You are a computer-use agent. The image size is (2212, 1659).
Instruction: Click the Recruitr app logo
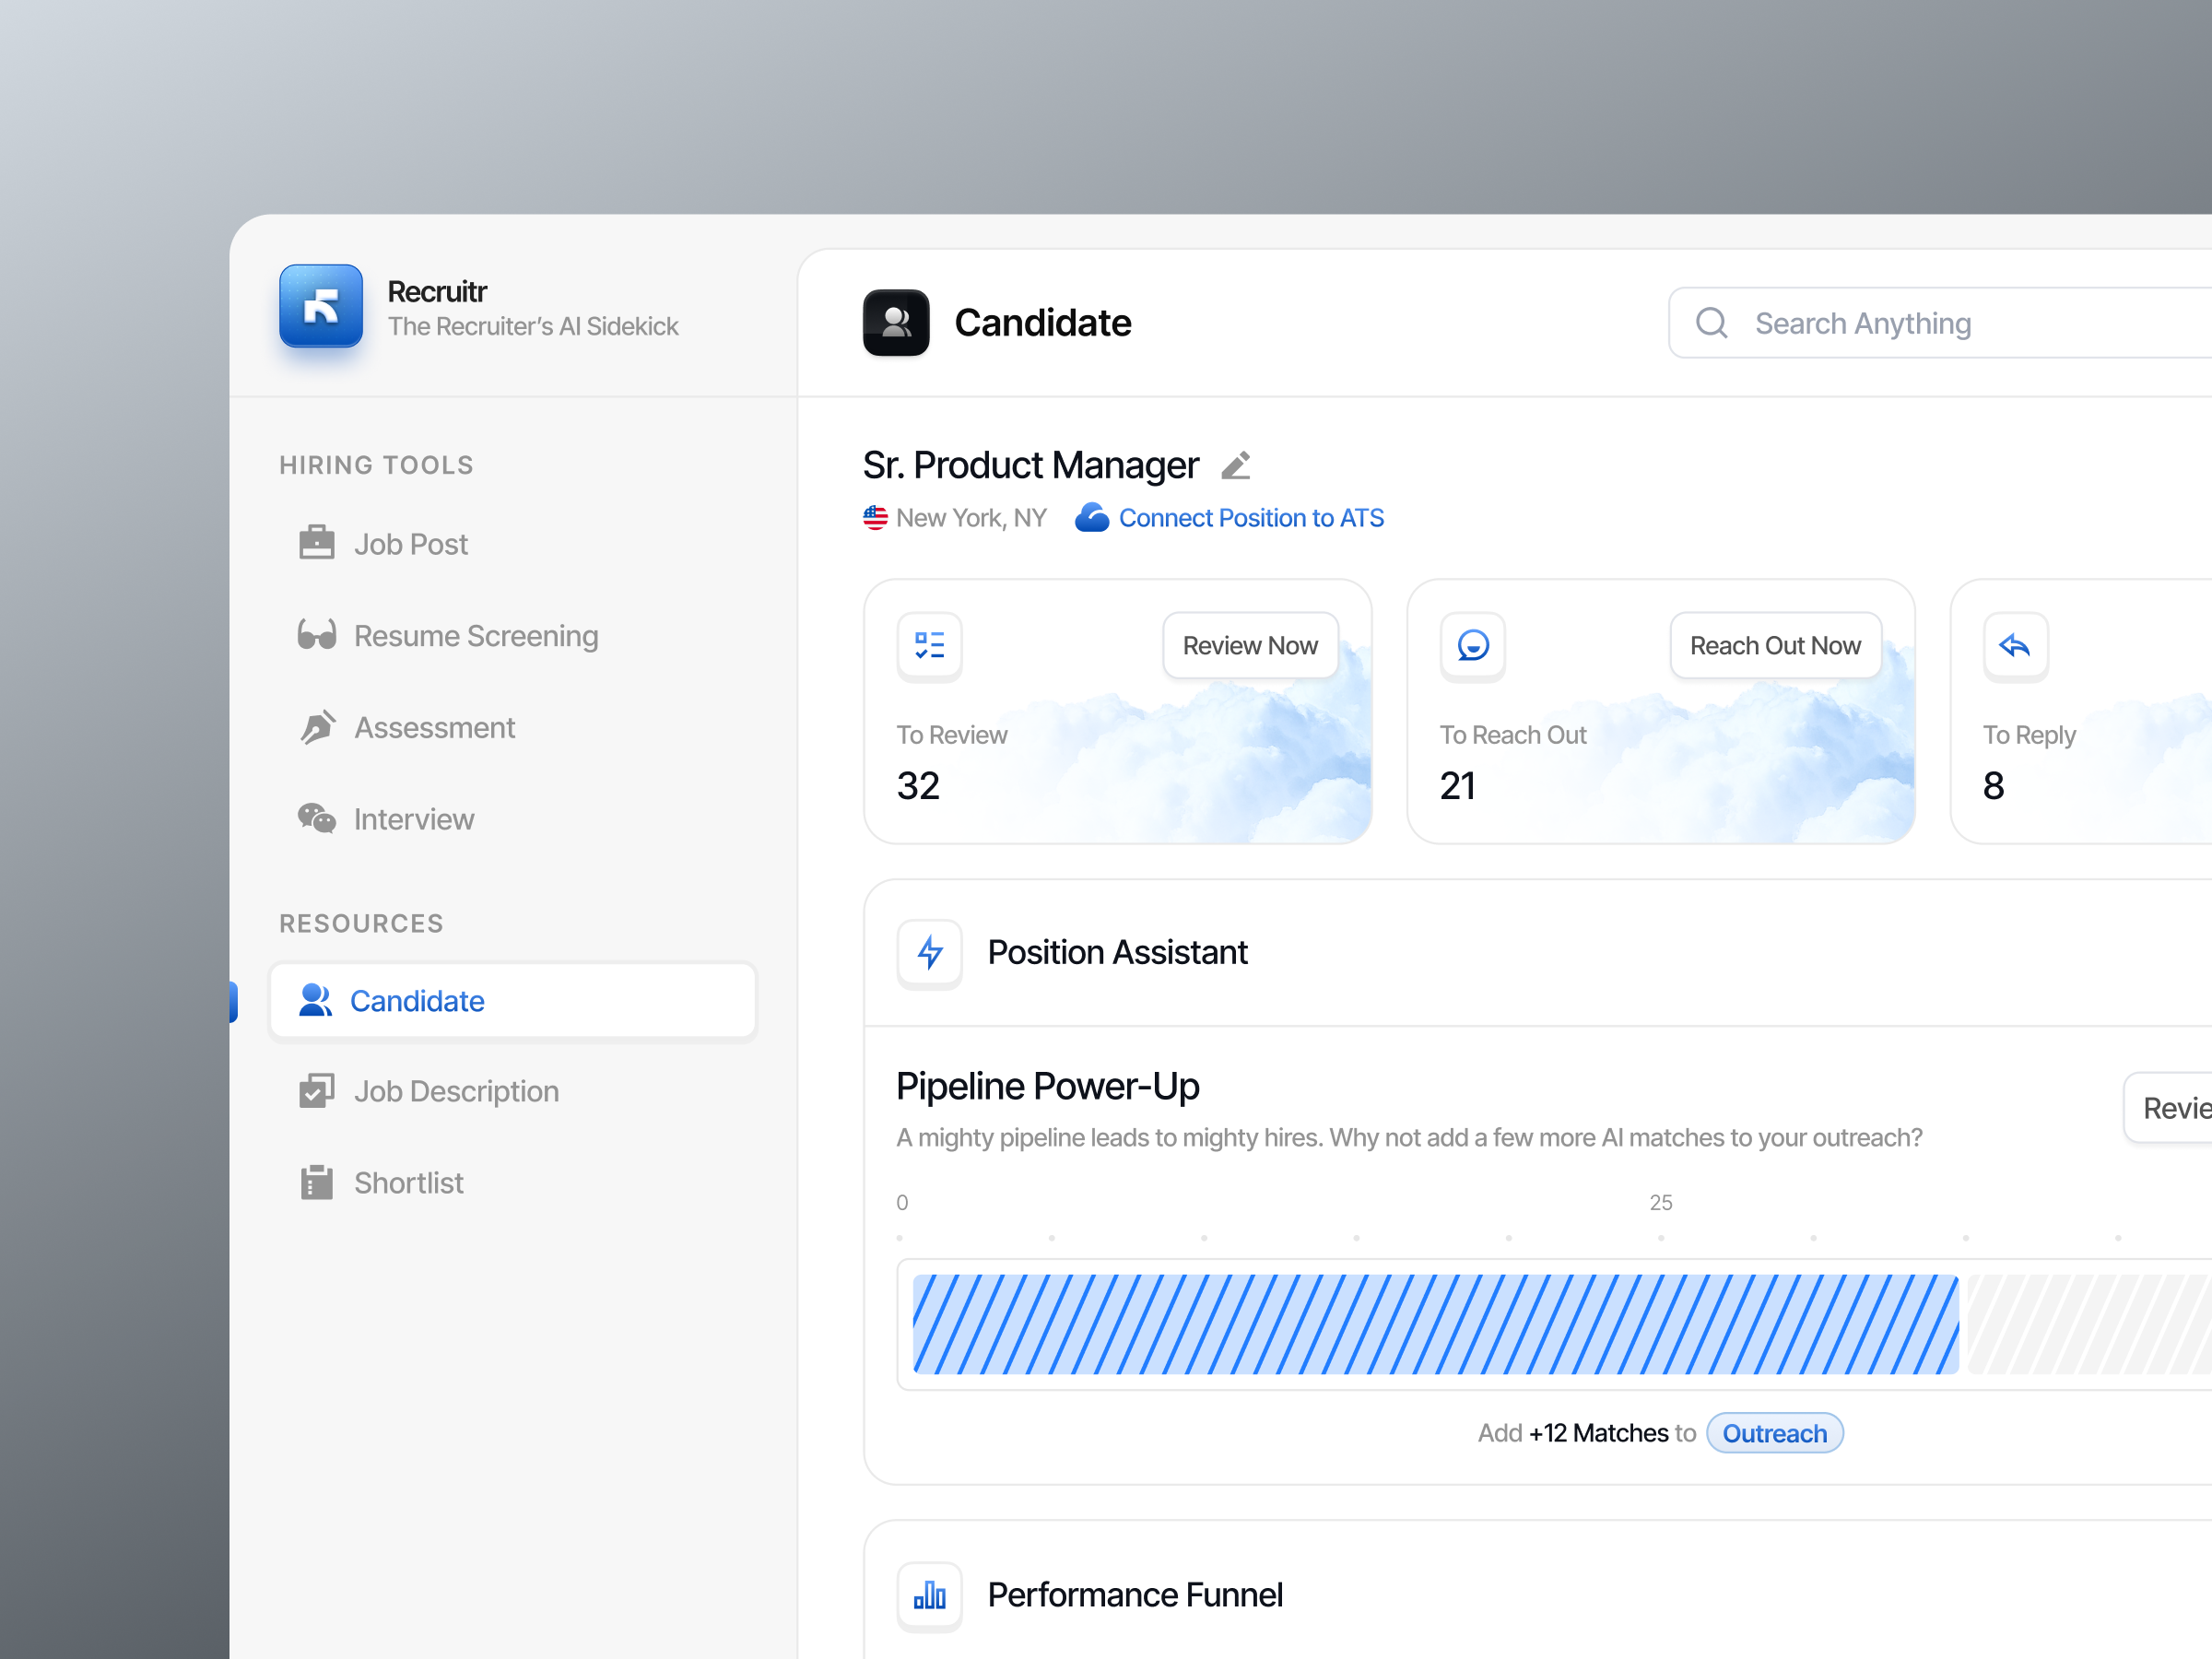point(320,307)
